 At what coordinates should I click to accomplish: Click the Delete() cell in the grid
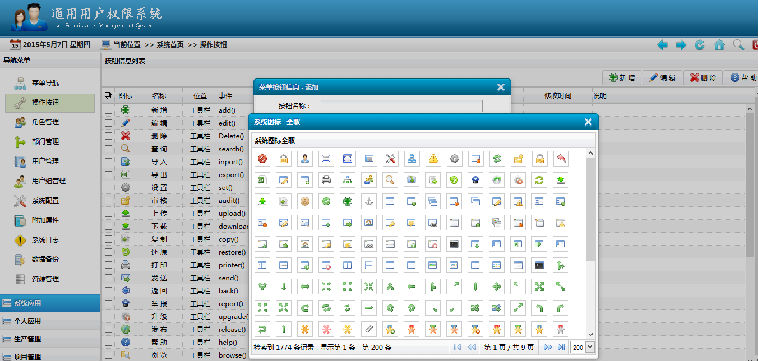coord(232,136)
